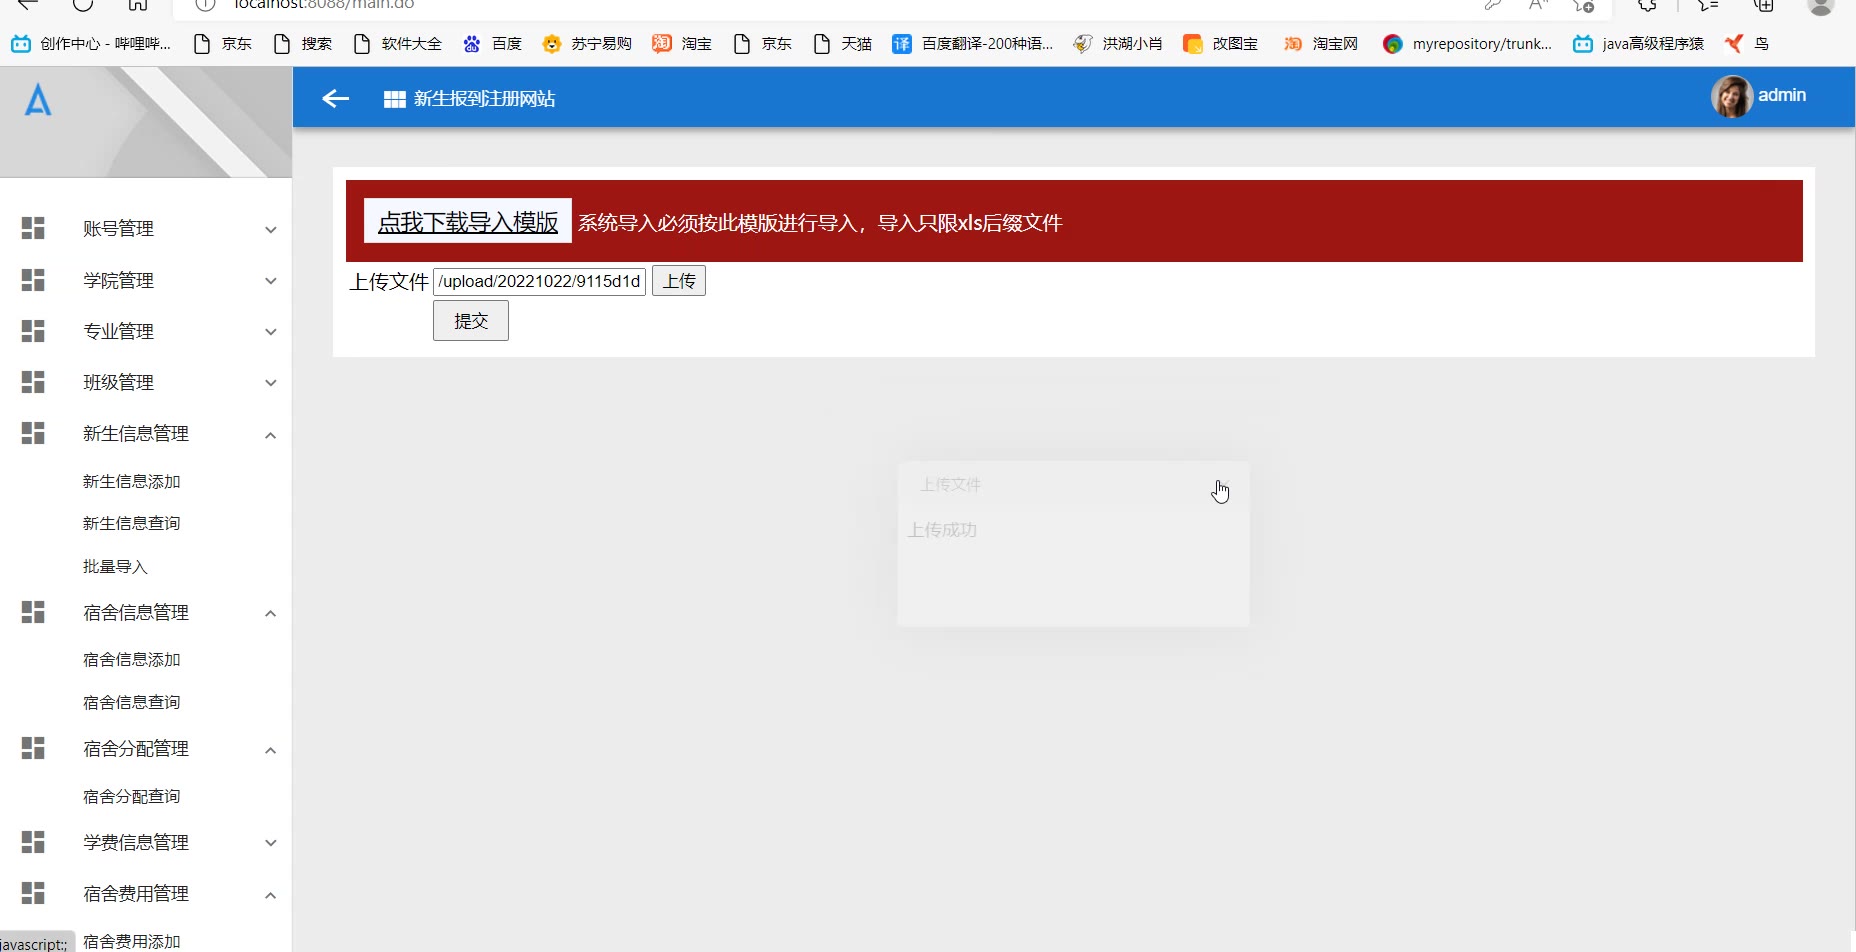Screen dimensions: 1856x952
Task: Click the blue A logo in the sidebar
Action: click(38, 100)
